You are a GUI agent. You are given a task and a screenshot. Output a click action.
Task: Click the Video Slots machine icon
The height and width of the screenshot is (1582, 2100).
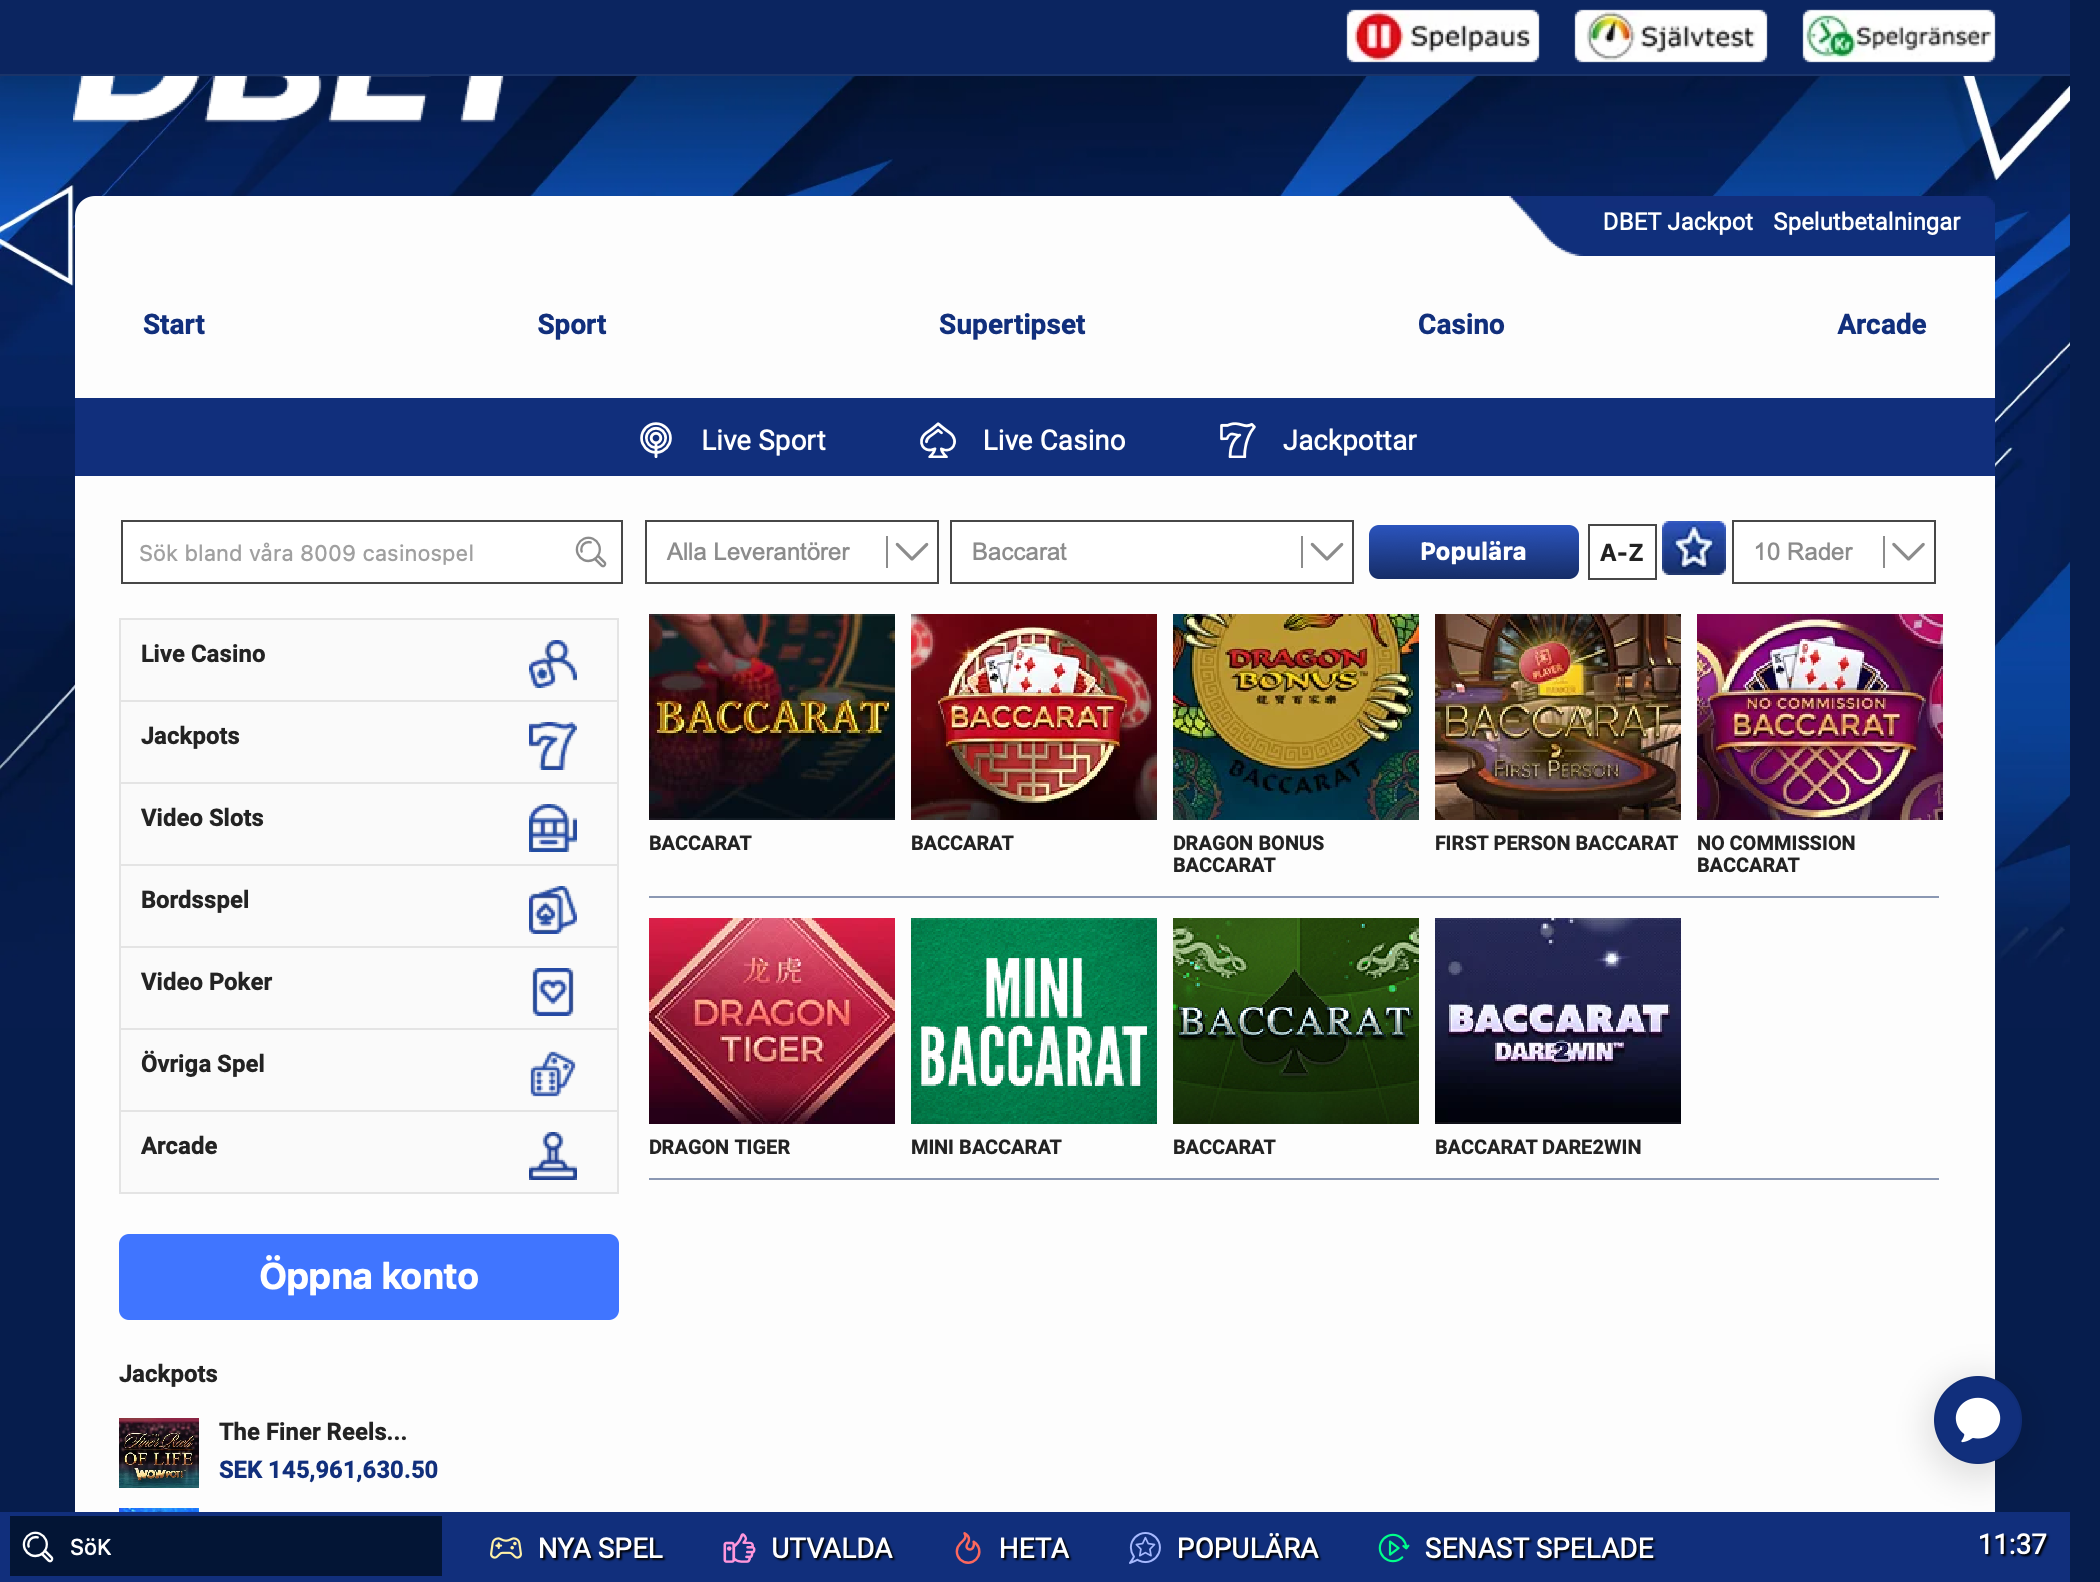click(x=553, y=827)
